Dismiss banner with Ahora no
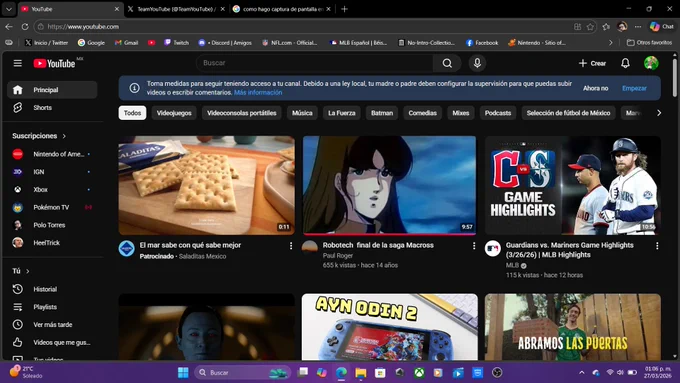Image resolution: width=680 pixels, height=383 pixels. [595, 88]
